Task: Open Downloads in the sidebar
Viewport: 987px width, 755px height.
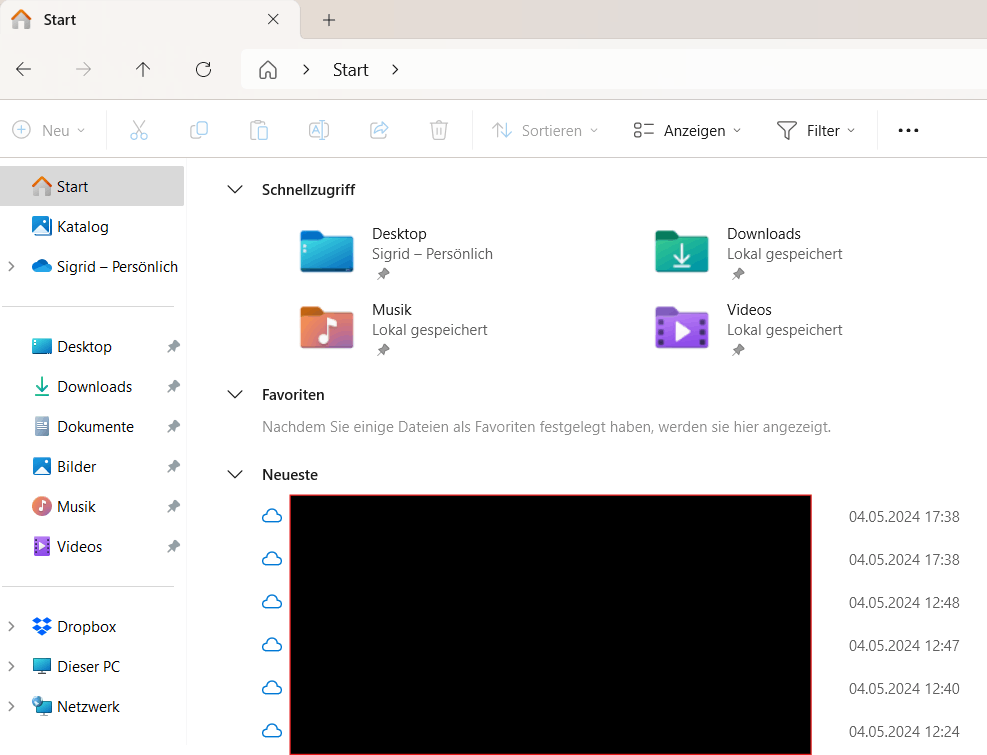Action: [94, 387]
